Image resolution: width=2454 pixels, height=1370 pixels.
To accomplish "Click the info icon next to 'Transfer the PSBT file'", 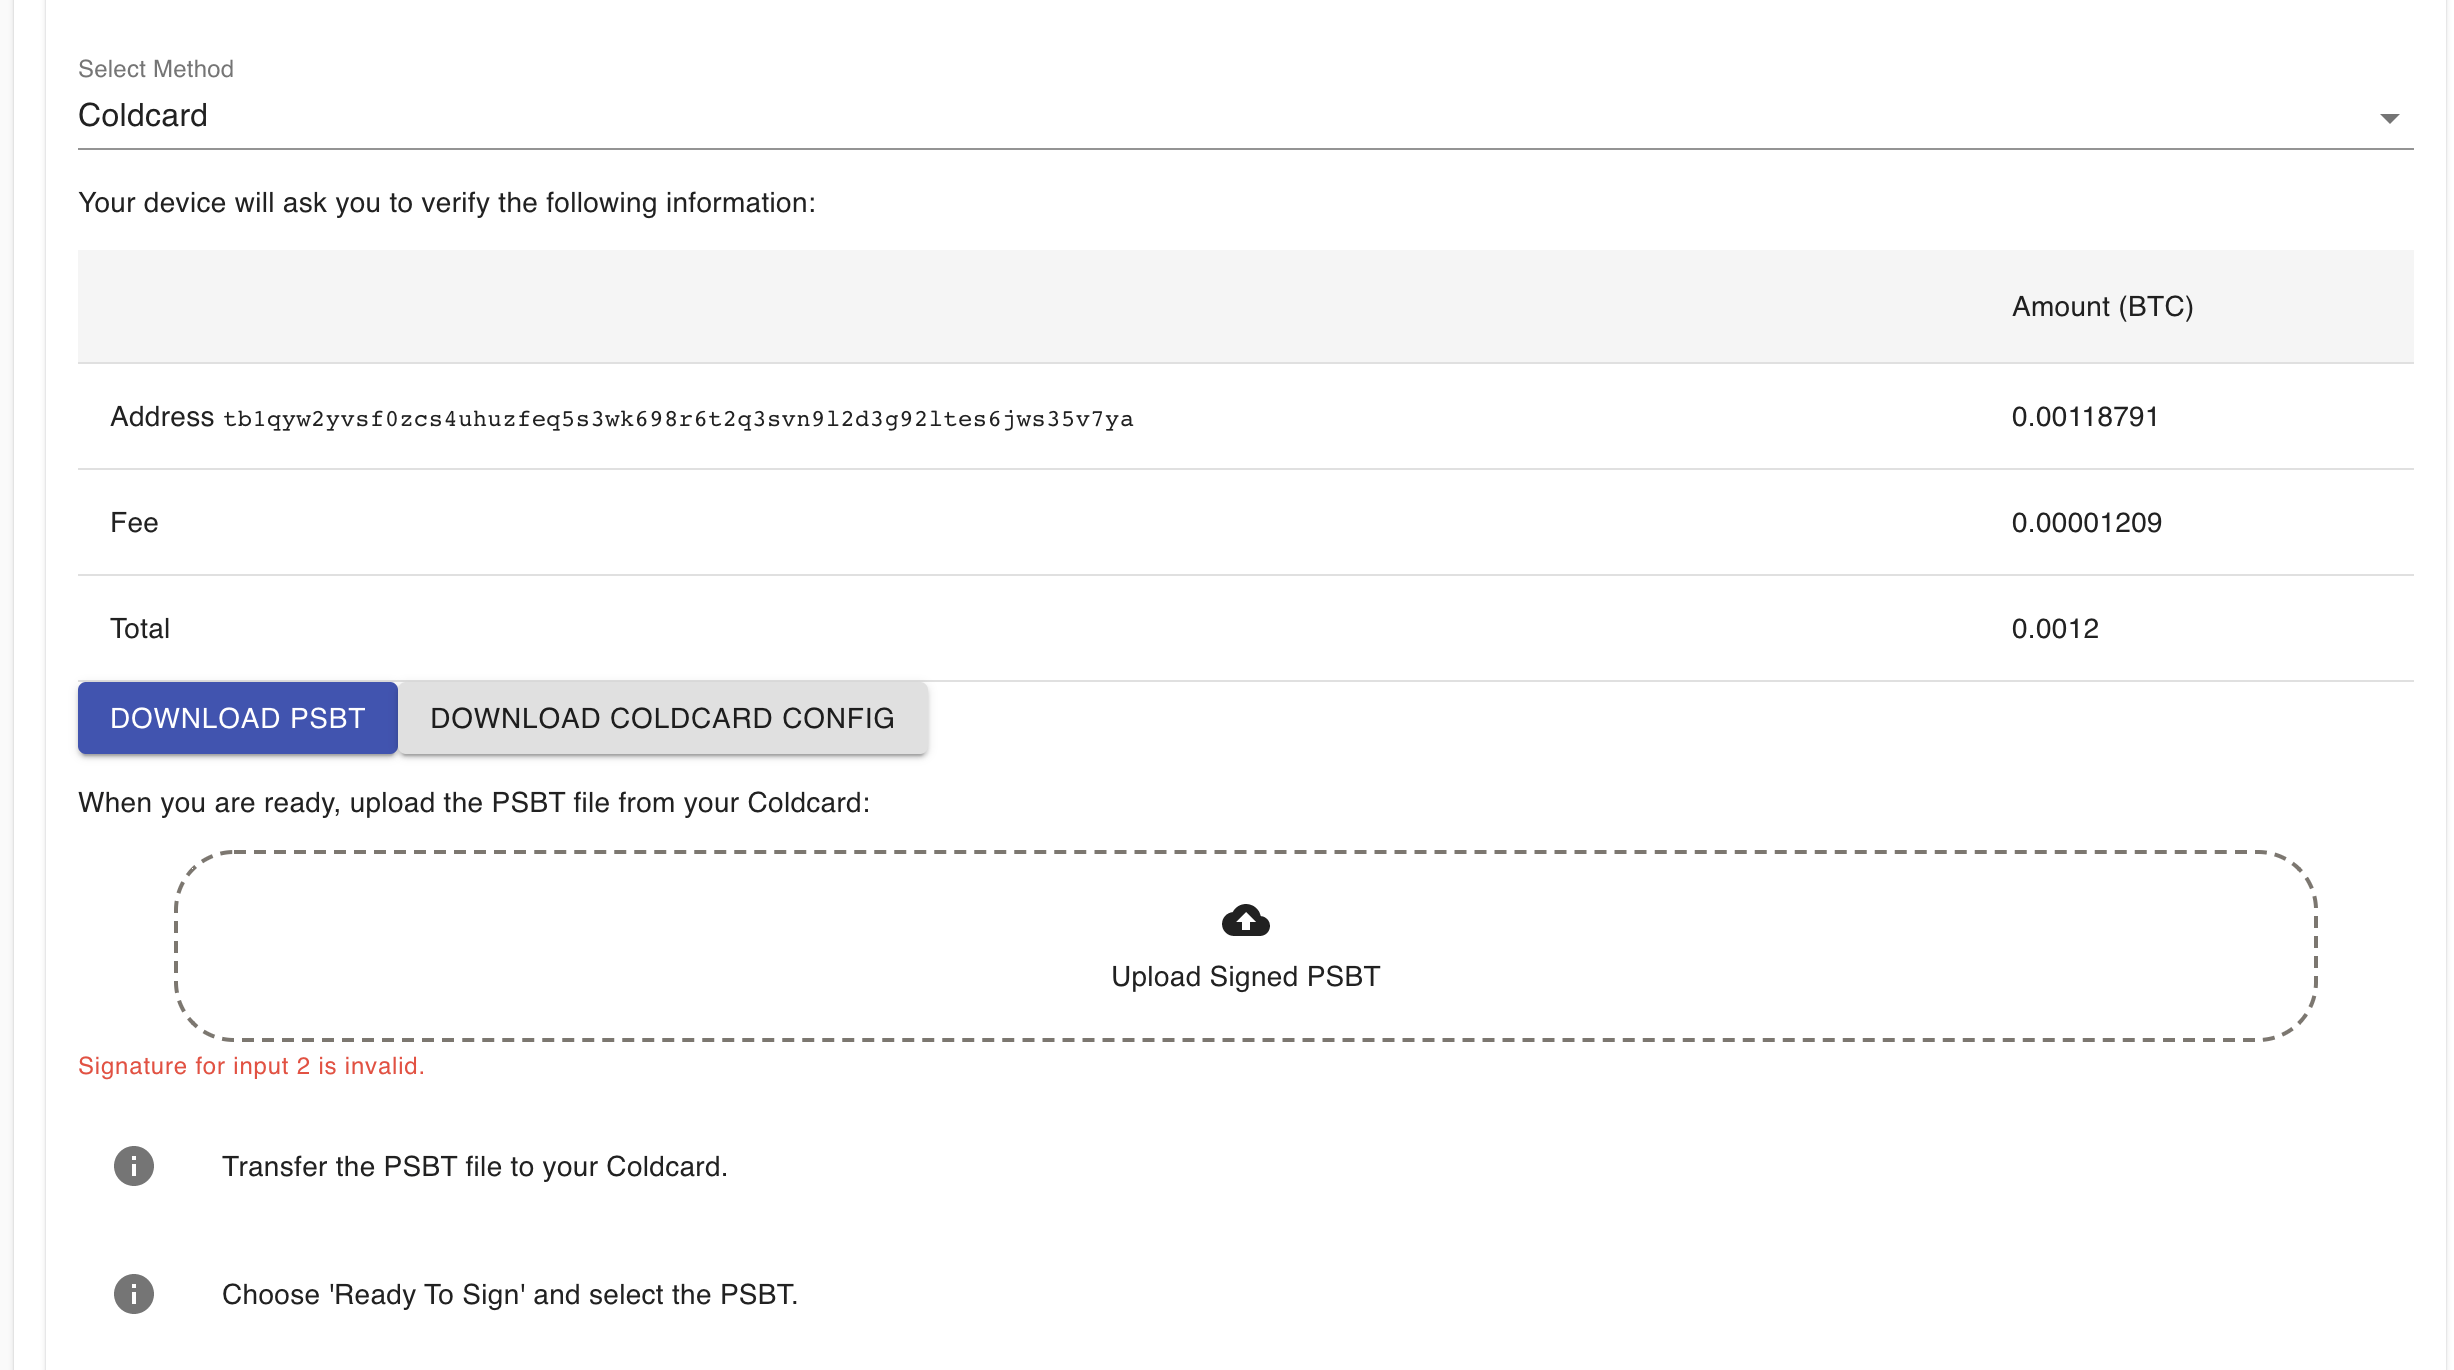I will [x=135, y=1166].
